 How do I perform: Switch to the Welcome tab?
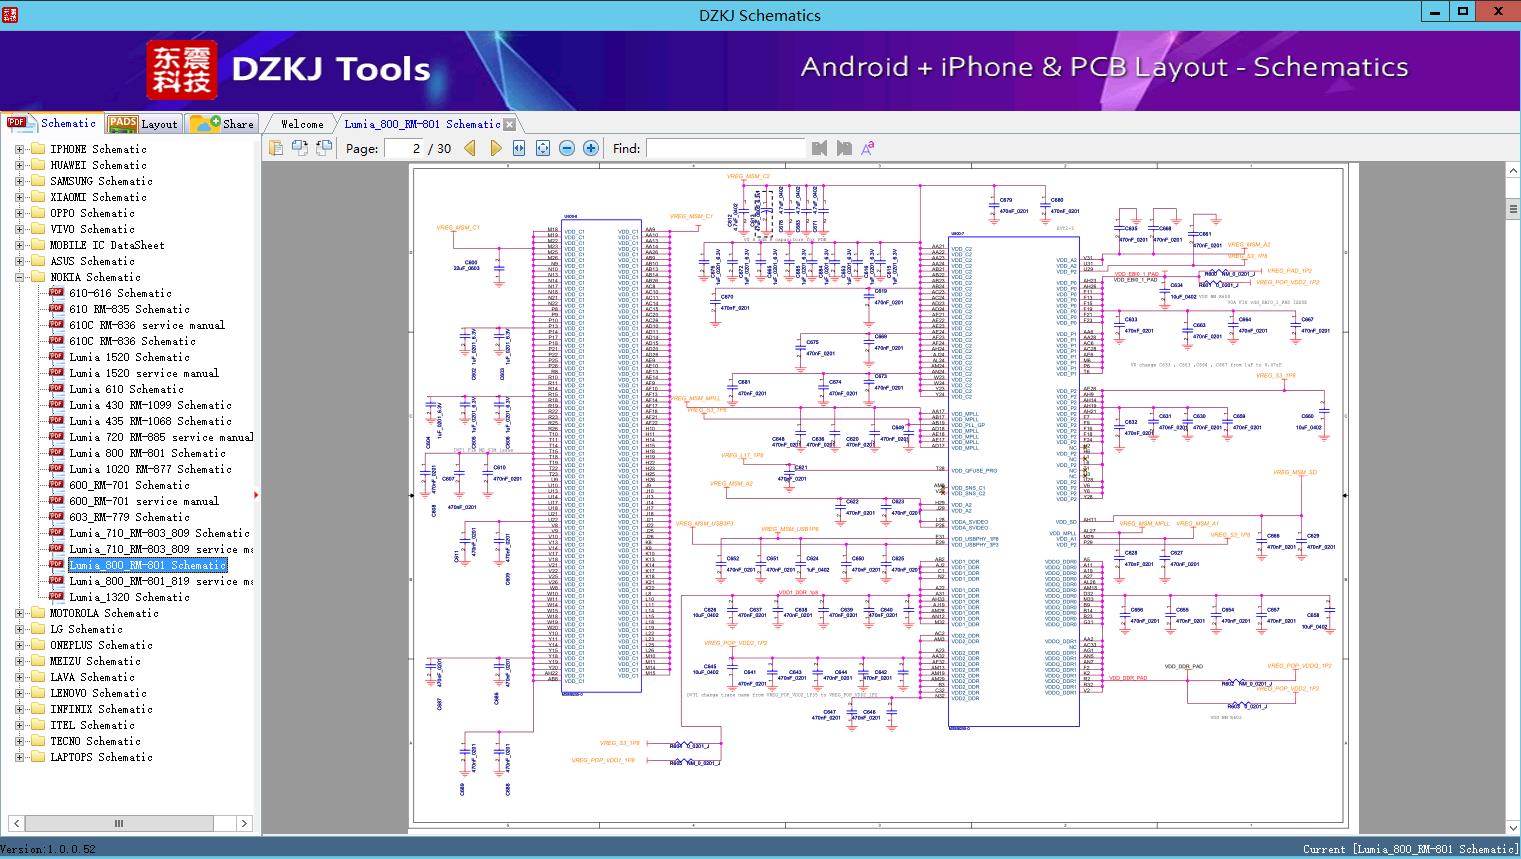[x=302, y=124]
